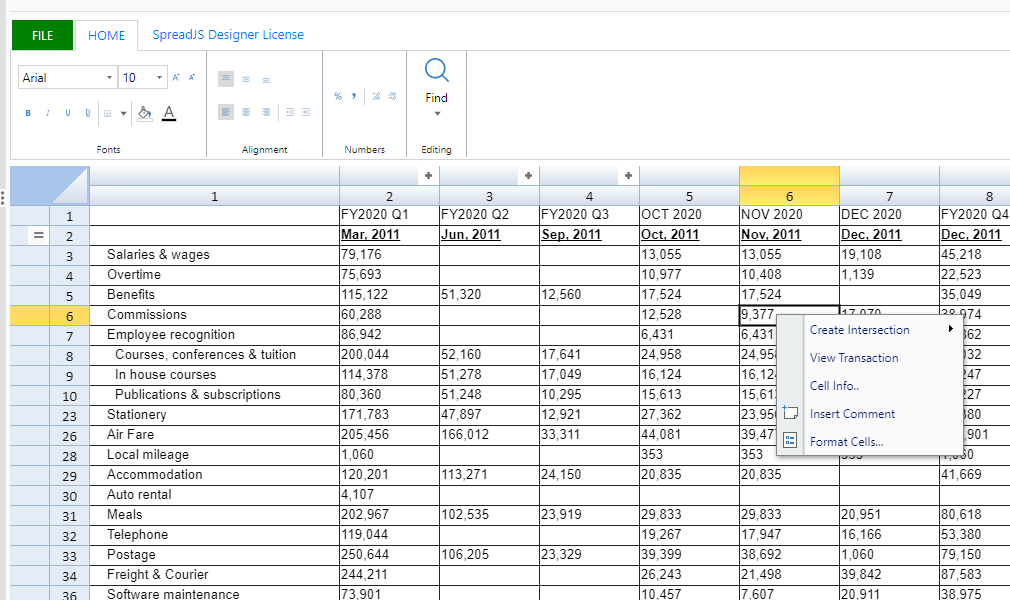The image size is (1010, 600).
Task: Expand the column group with the plus button
Action: [428, 175]
